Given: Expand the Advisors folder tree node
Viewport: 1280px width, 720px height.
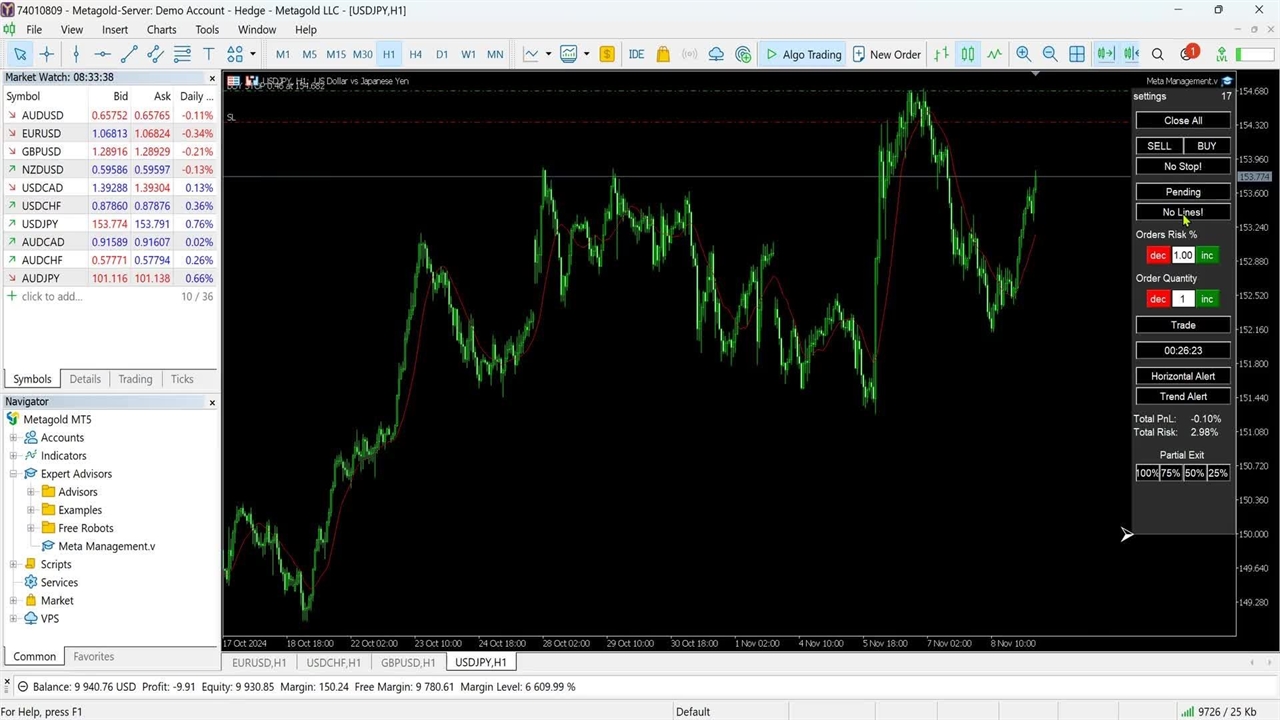Looking at the screenshot, I should click(31, 492).
